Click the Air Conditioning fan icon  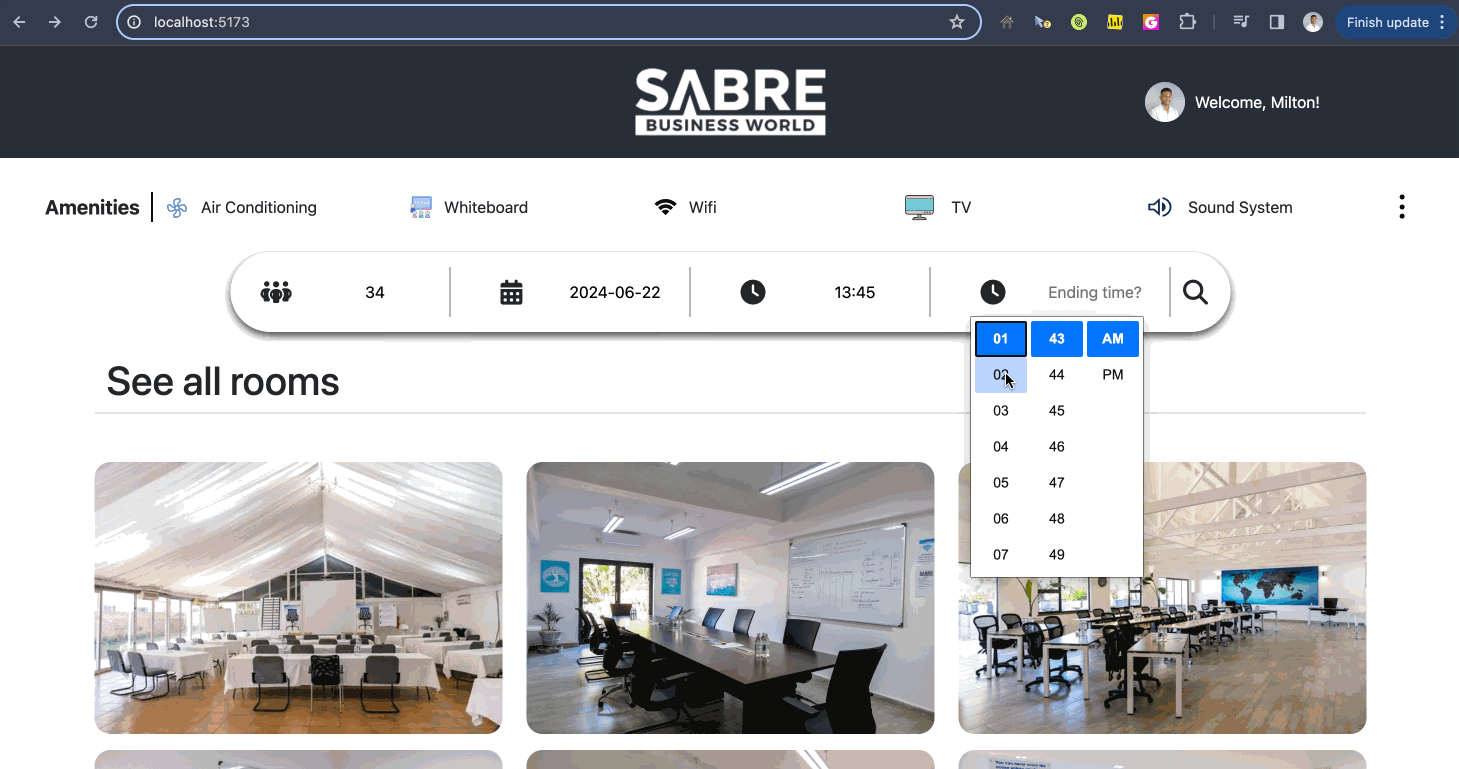[x=177, y=208]
